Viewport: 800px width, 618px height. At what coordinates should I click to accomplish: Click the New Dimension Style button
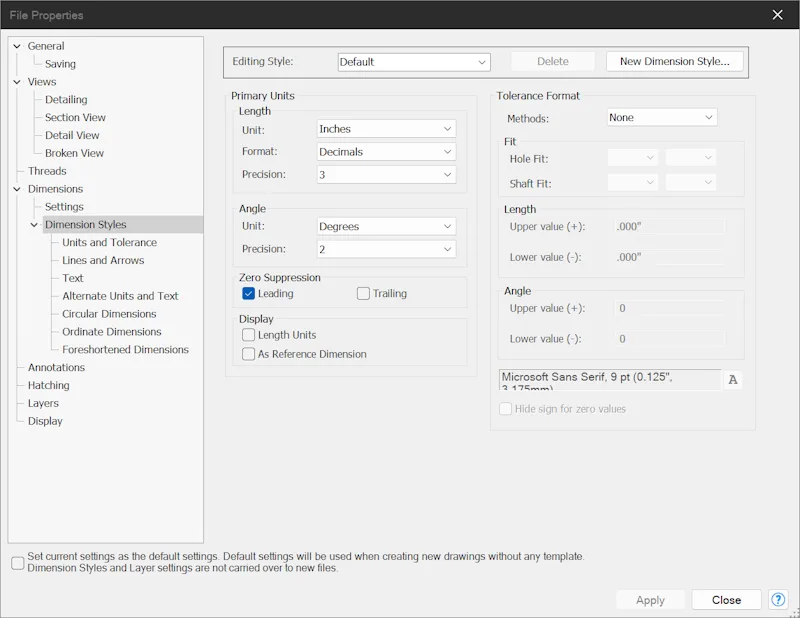click(674, 61)
